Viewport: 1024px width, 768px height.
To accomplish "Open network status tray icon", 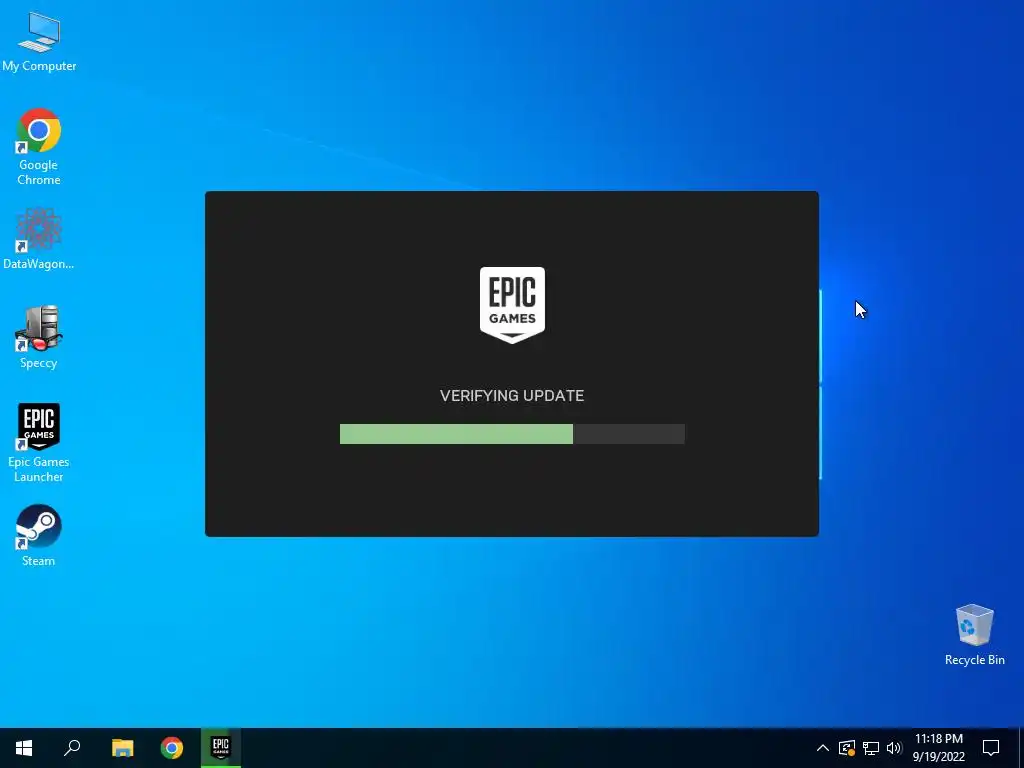I will (871, 748).
